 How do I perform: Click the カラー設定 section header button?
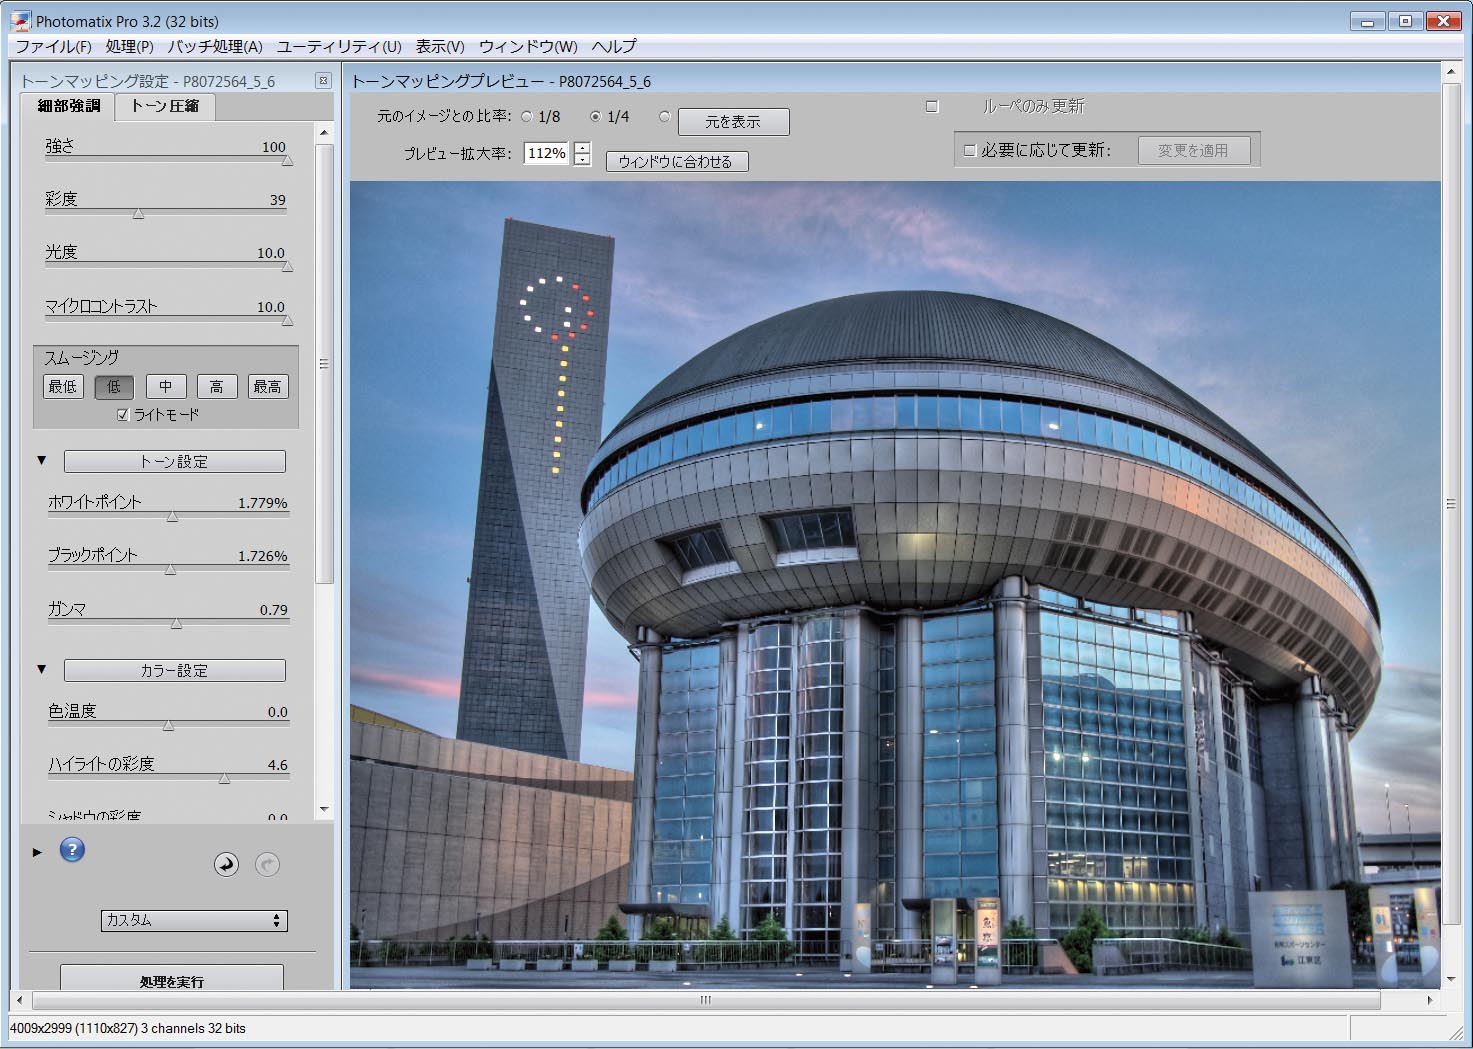click(175, 670)
